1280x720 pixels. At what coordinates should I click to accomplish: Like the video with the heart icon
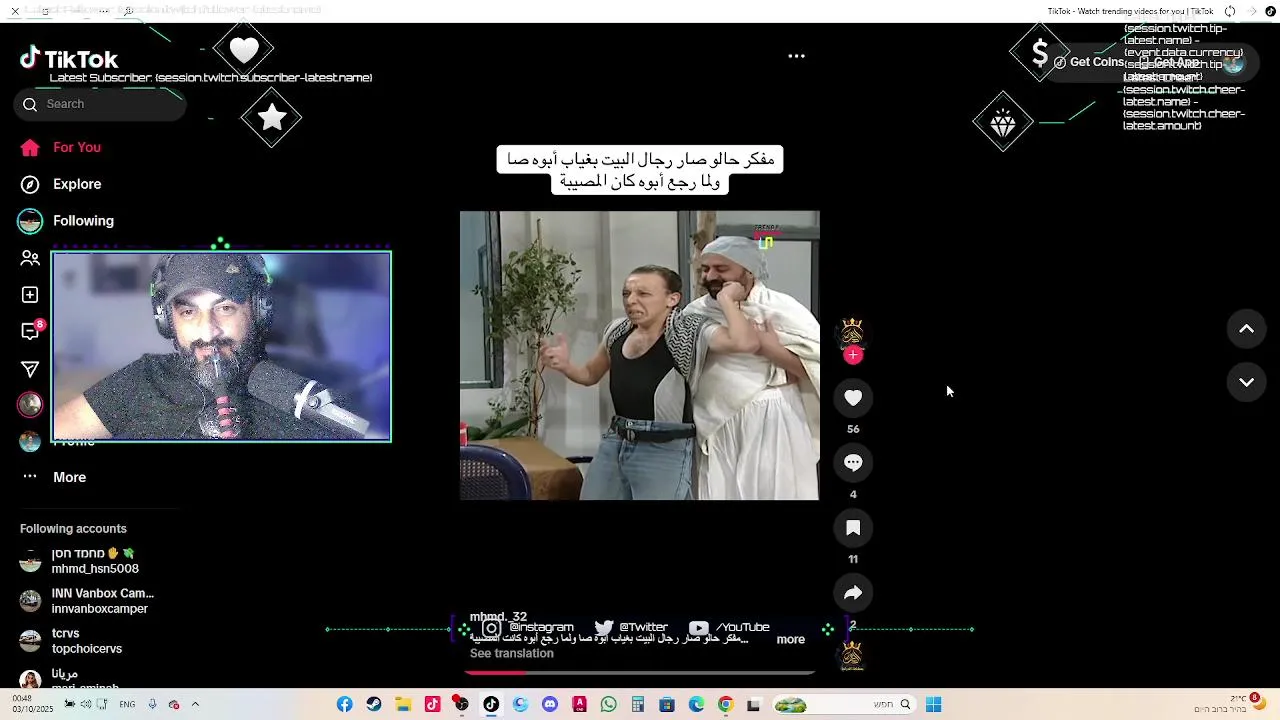(853, 398)
